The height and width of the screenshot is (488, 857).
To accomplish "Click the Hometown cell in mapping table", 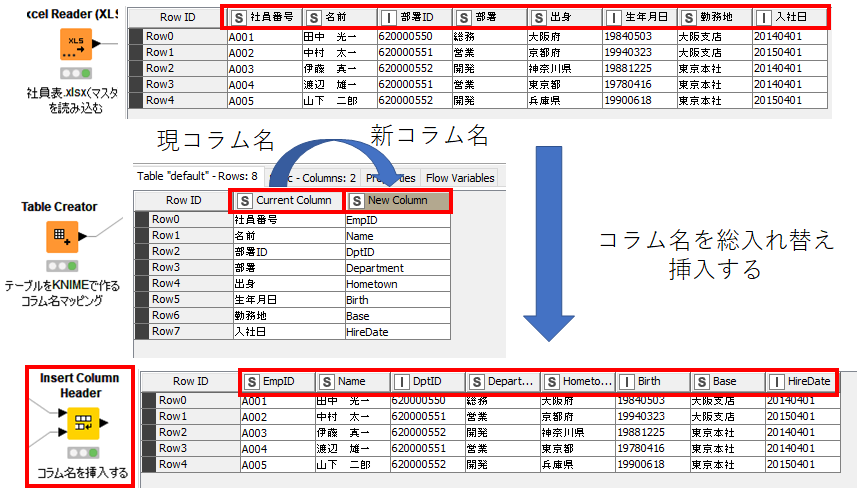I will [x=398, y=284].
